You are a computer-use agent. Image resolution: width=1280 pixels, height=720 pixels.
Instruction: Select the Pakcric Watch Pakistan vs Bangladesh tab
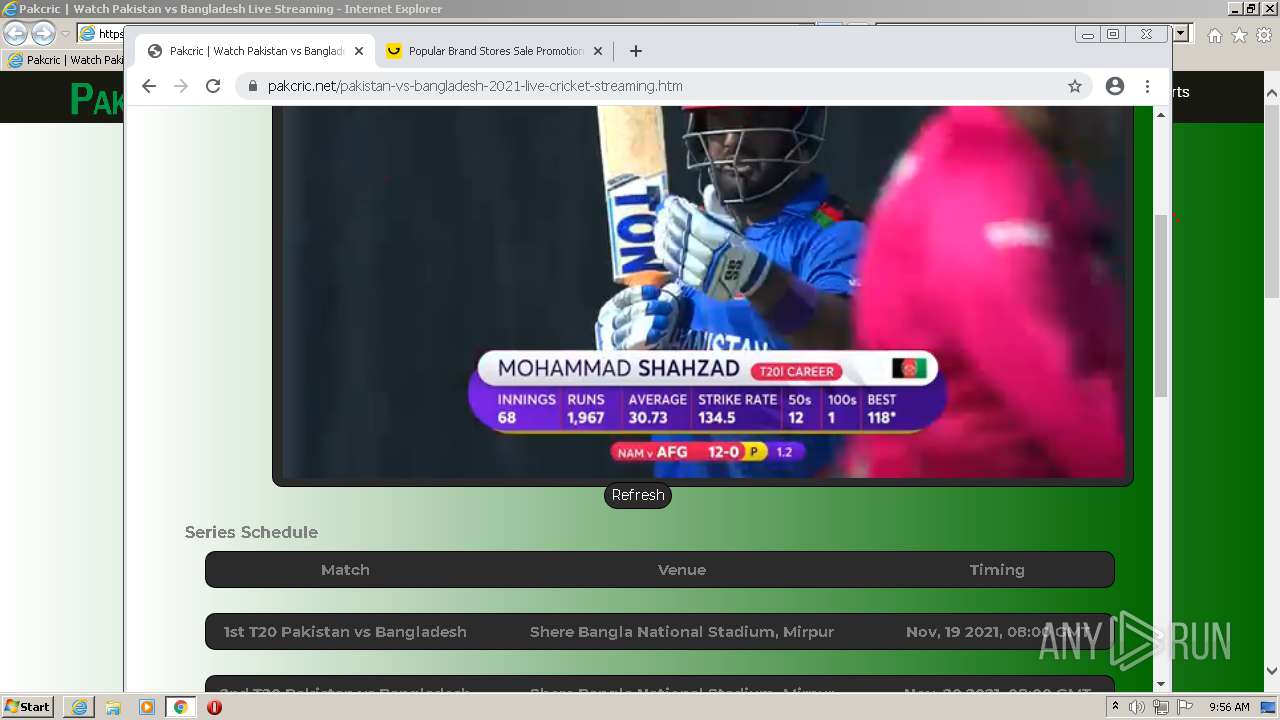[256, 51]
